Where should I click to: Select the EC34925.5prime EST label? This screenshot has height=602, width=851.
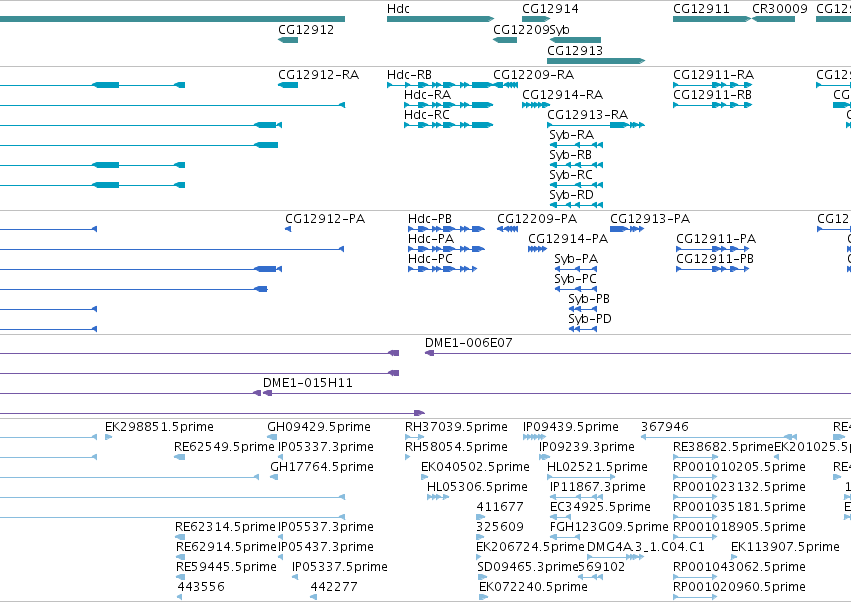coord(600,507)
